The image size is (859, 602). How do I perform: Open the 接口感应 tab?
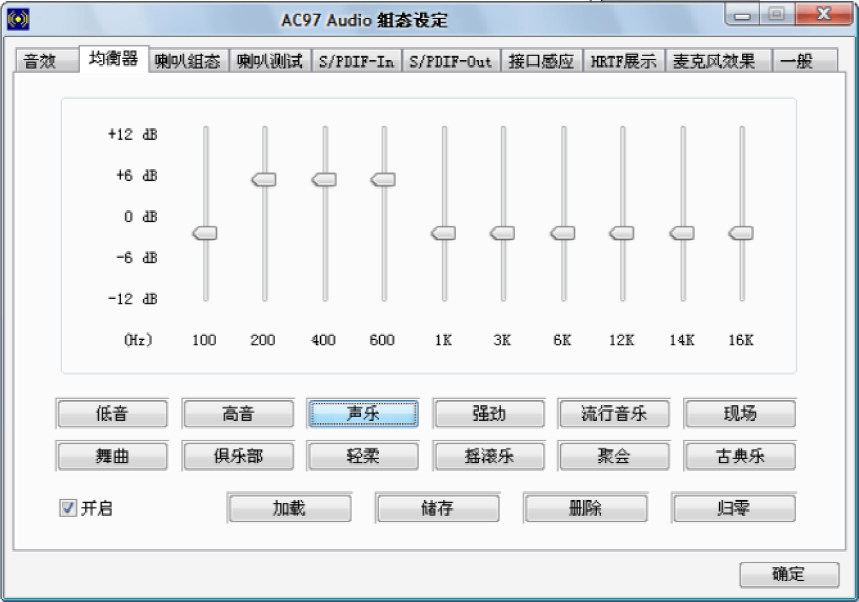541,61
